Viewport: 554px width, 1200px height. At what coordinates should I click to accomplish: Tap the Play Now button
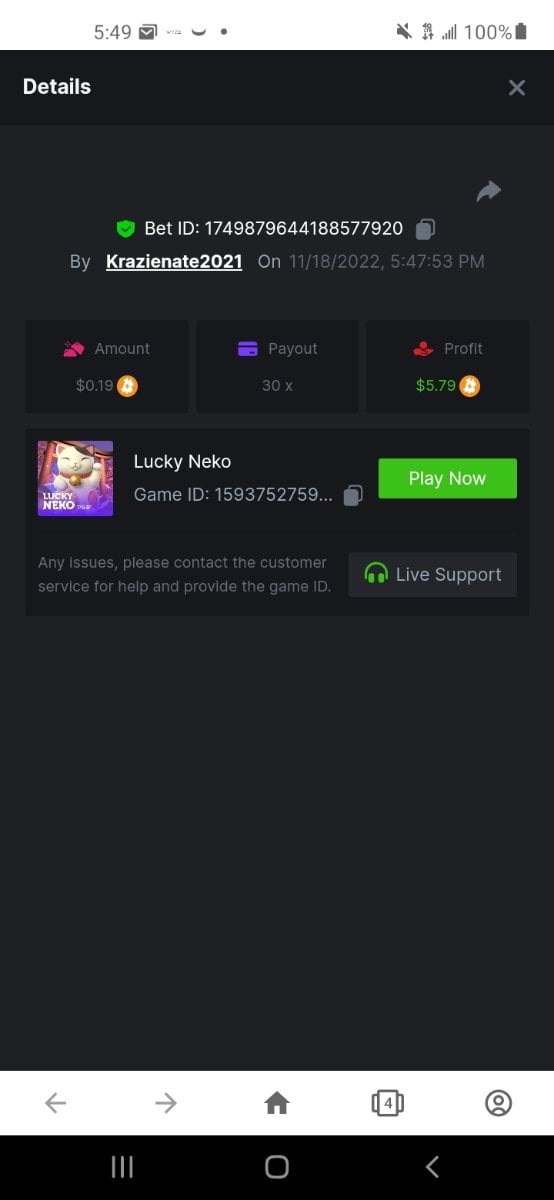click(x=447, y=478)
